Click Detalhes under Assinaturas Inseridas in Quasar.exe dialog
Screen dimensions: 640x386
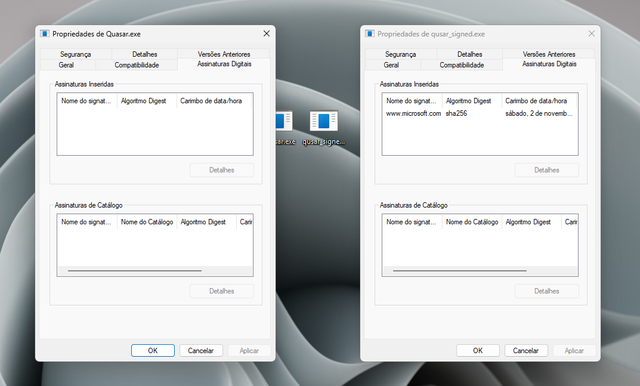(x=222, y=170)
